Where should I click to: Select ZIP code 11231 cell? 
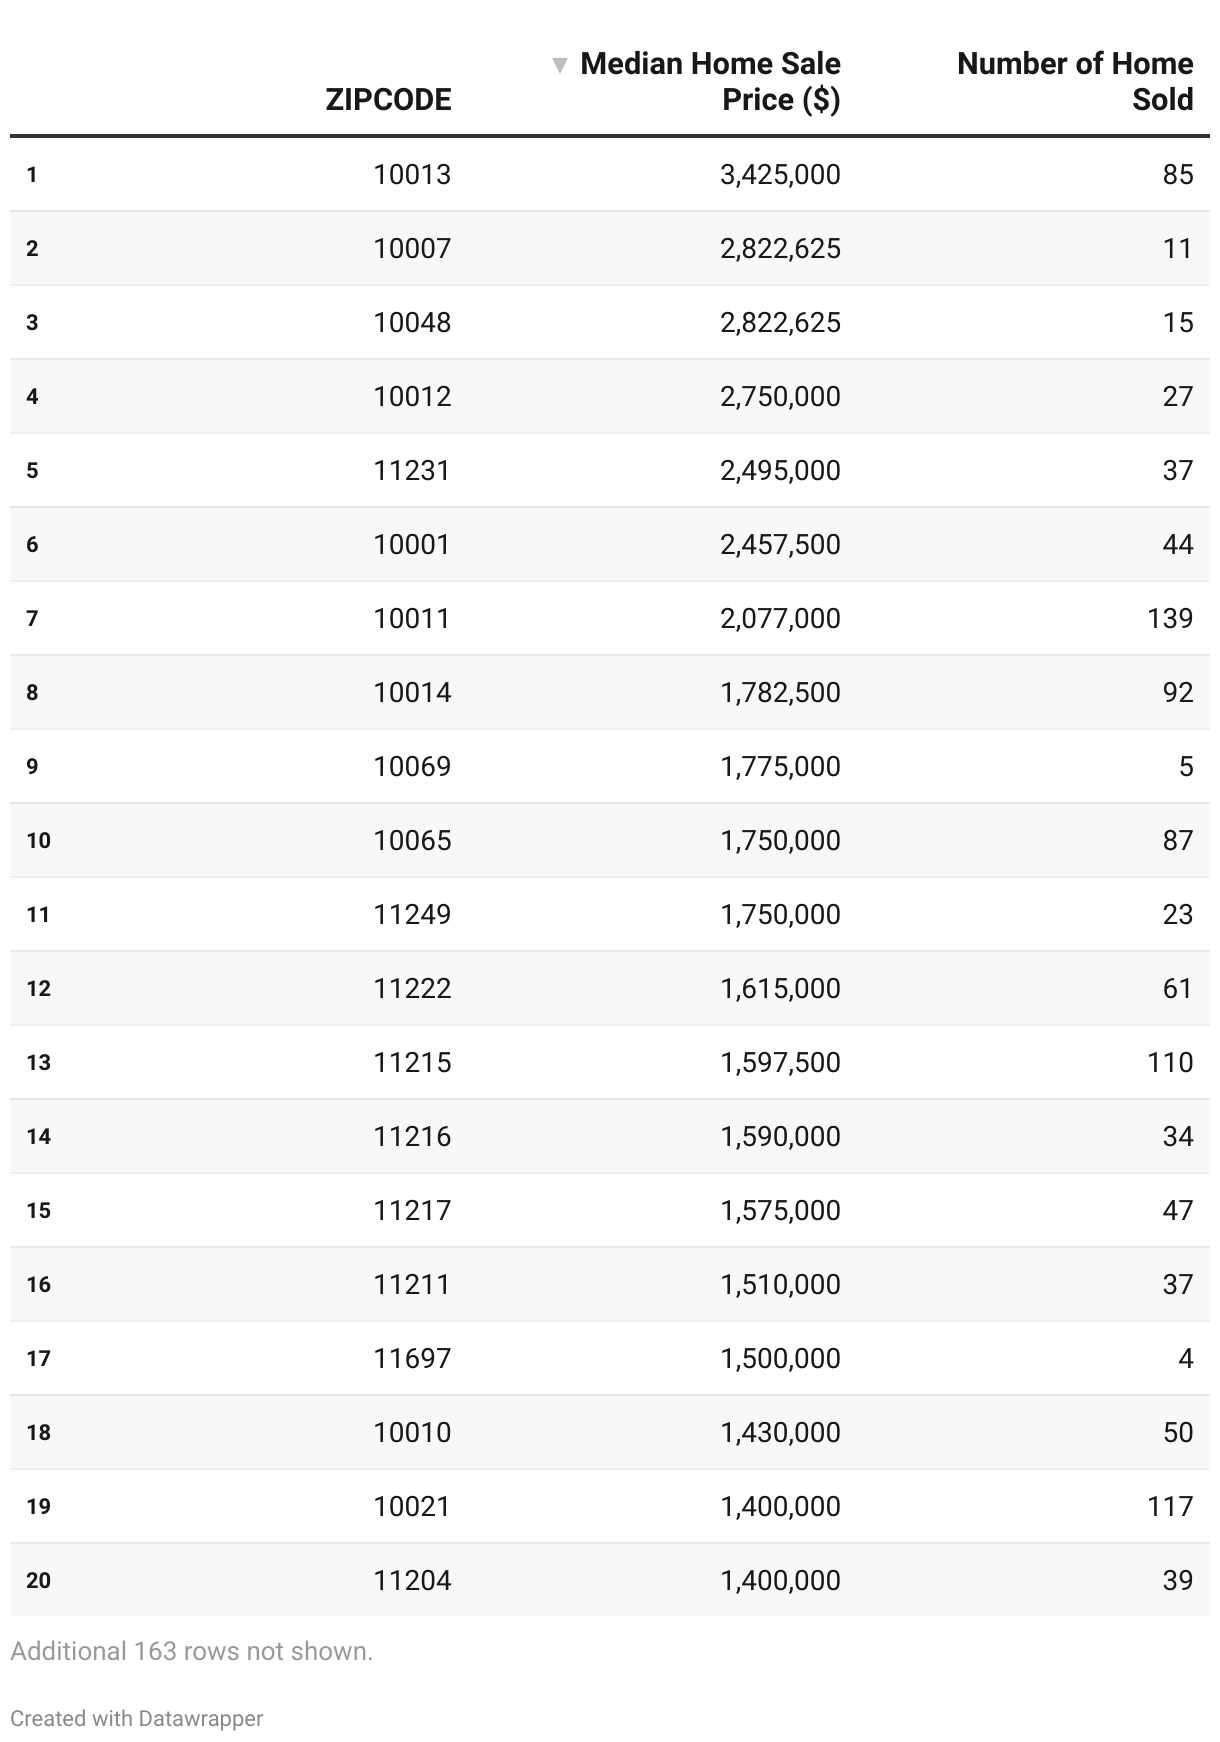click(x=412, y=471)
